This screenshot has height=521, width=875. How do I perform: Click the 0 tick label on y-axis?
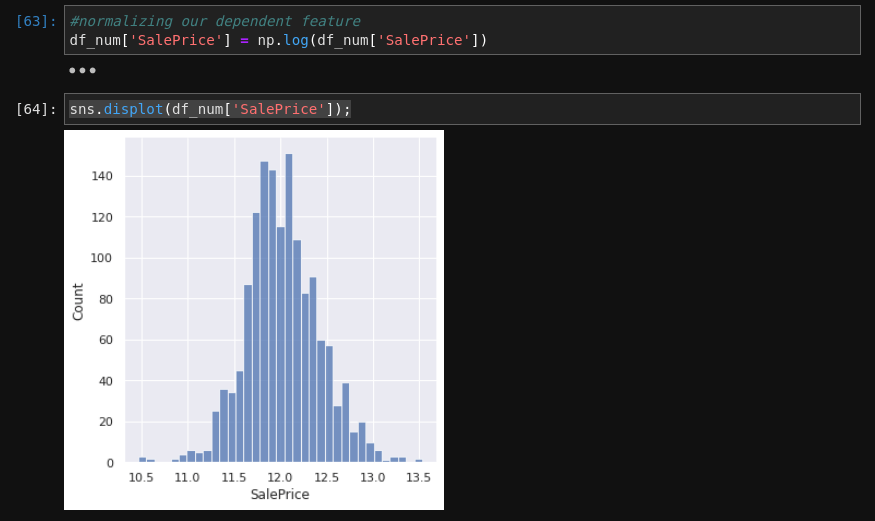[110, 463]
